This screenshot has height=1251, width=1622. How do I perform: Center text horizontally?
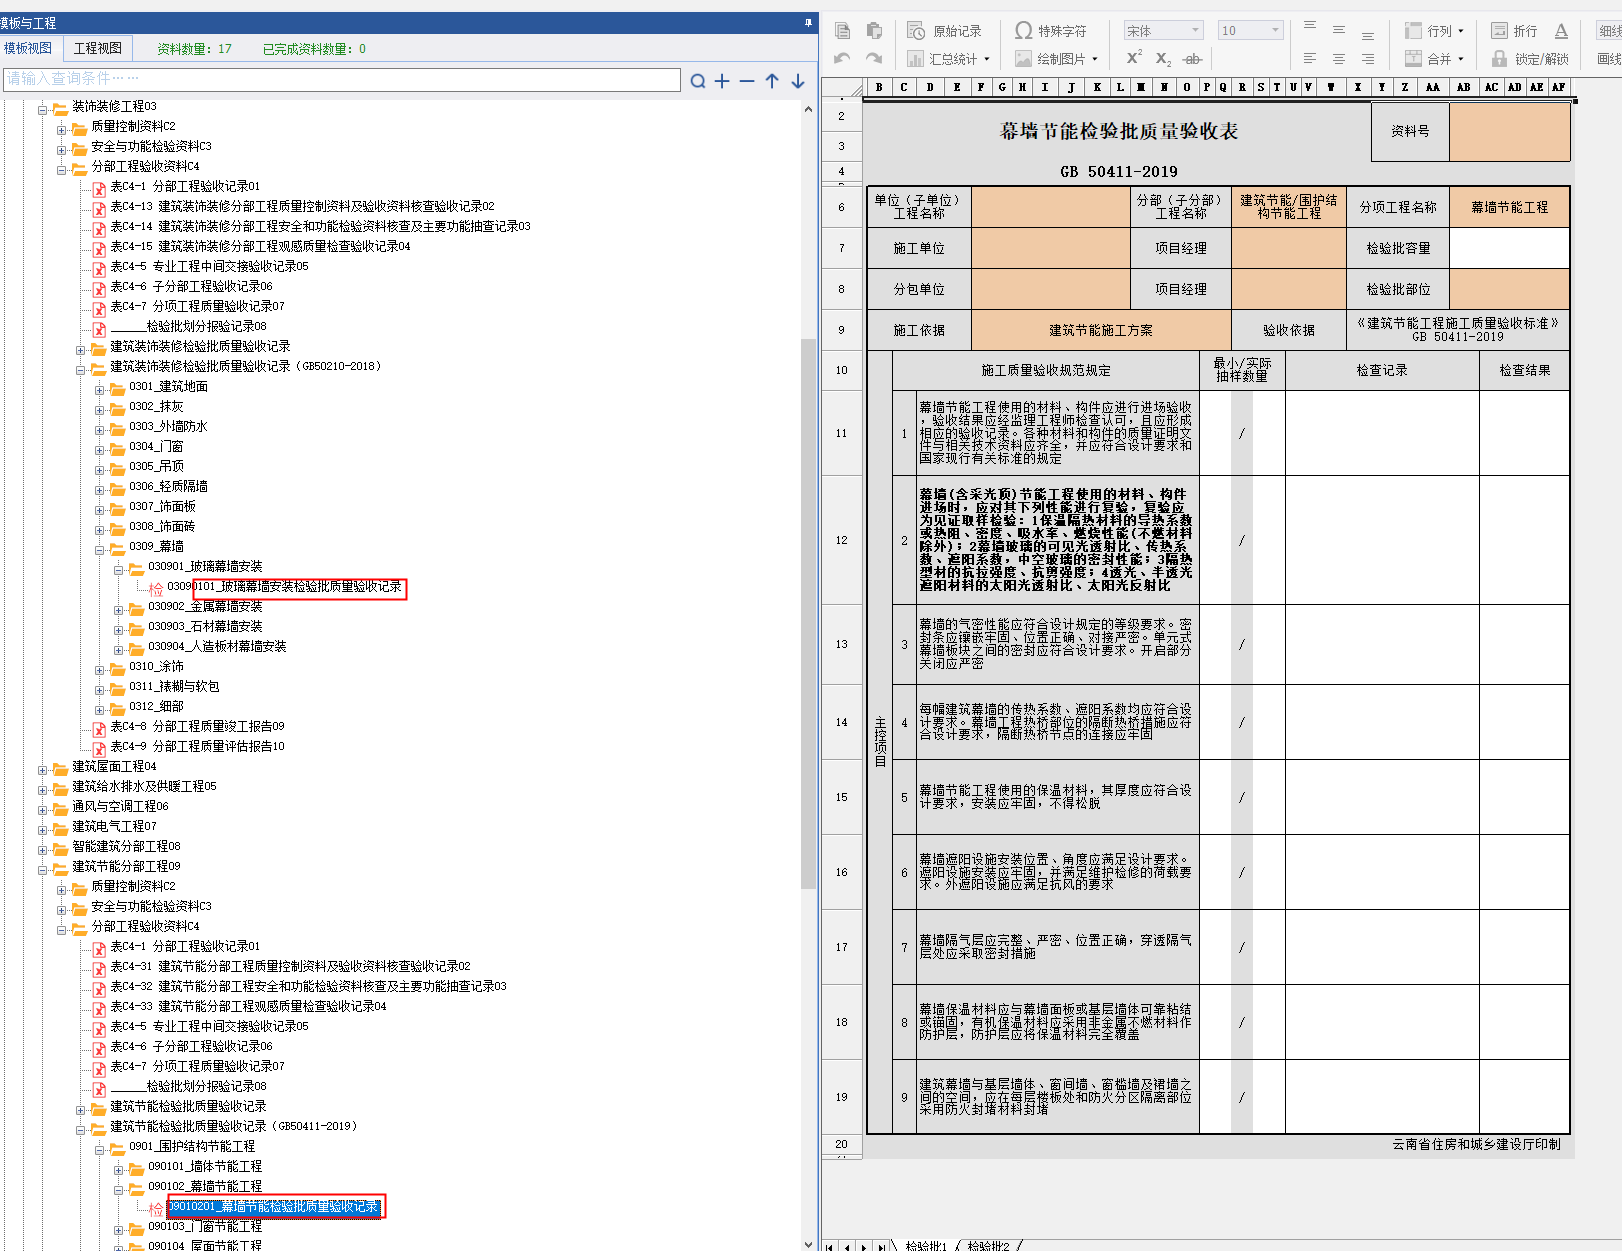(x=1339, y=59)
